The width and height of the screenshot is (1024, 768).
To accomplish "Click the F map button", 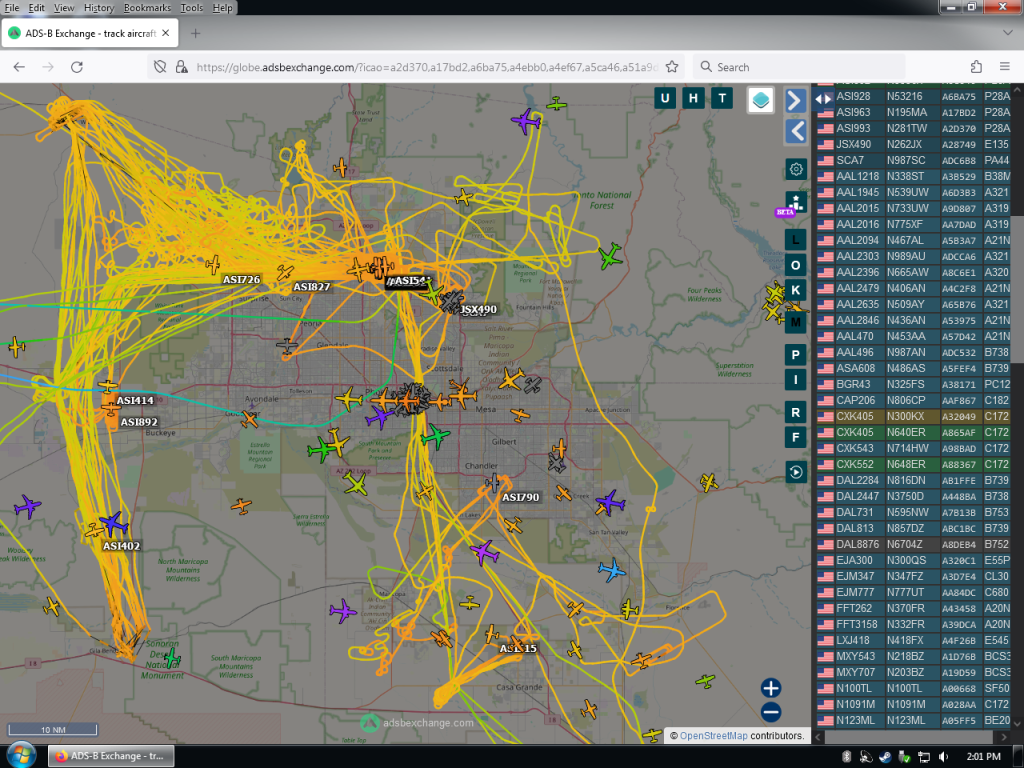I will [x=795, y=438].
